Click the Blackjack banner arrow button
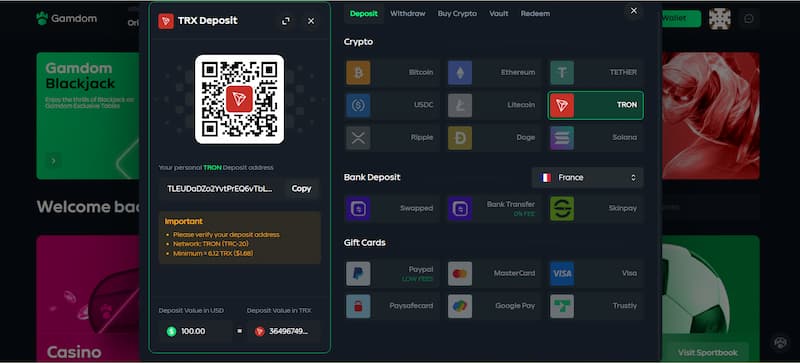The height and width of the screenshot is (363, 800). point(54,161)
